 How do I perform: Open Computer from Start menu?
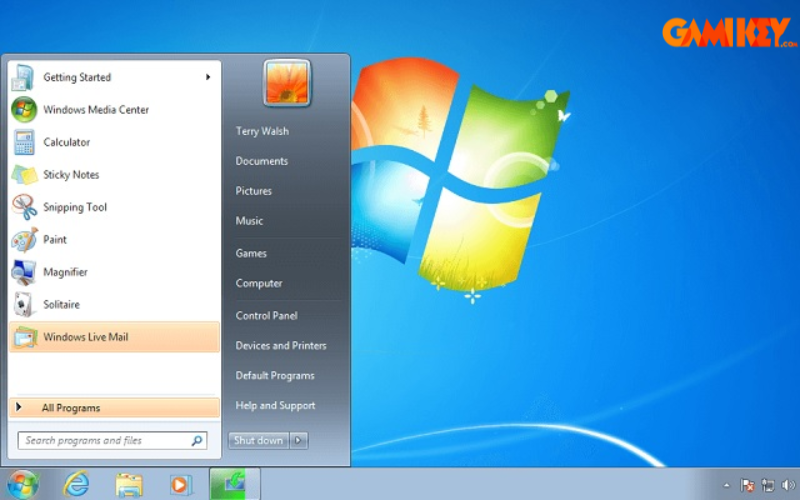click(x=259, y=283)
